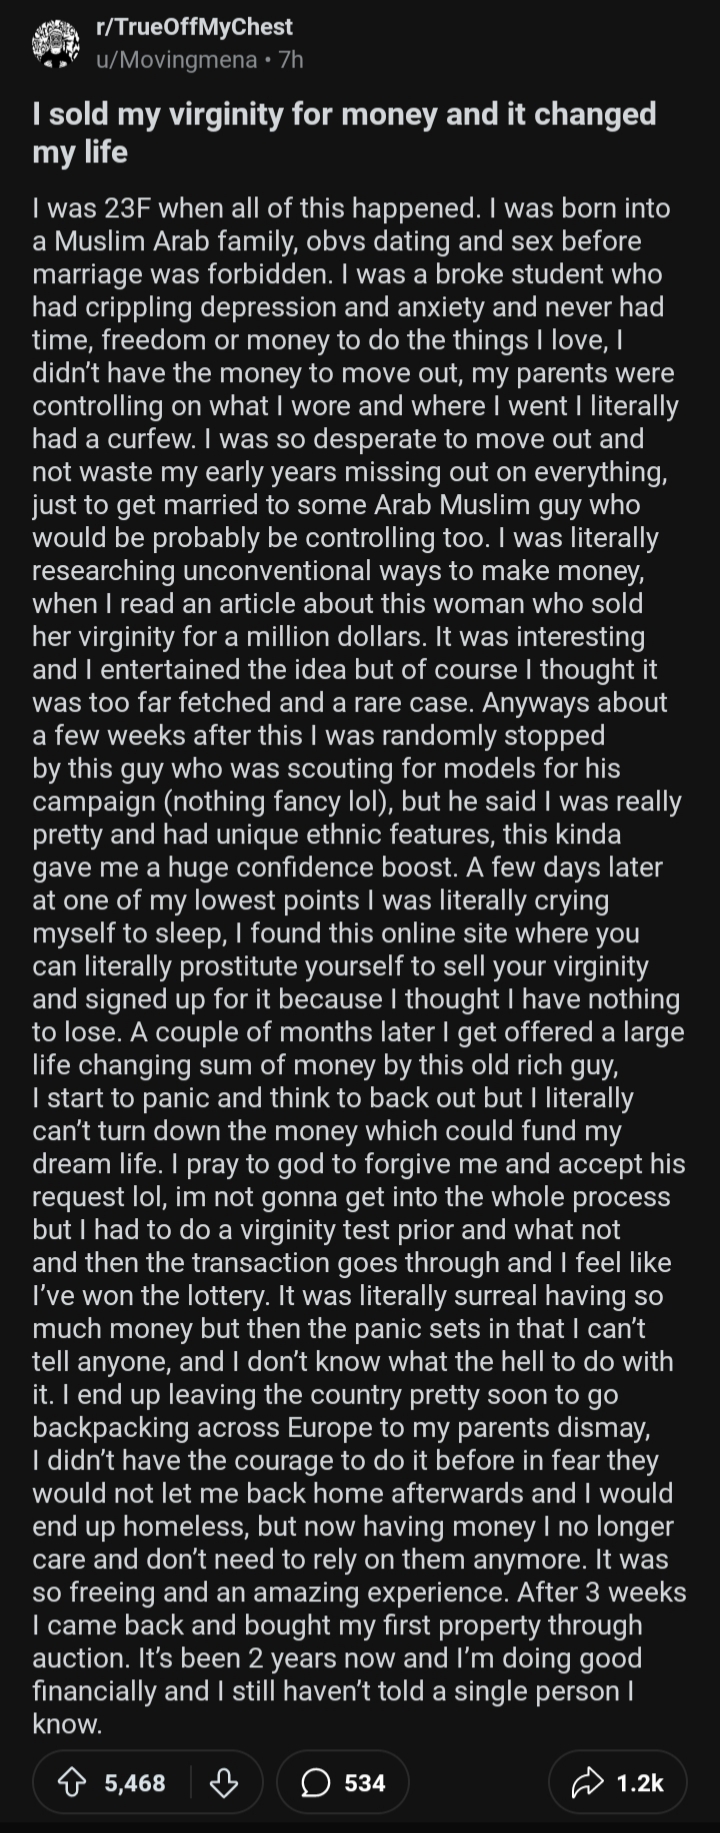The width and height of the screenshot is (720, 1833).
Task: Click the vote pill container beside the score
Action: pos(147,1782)
